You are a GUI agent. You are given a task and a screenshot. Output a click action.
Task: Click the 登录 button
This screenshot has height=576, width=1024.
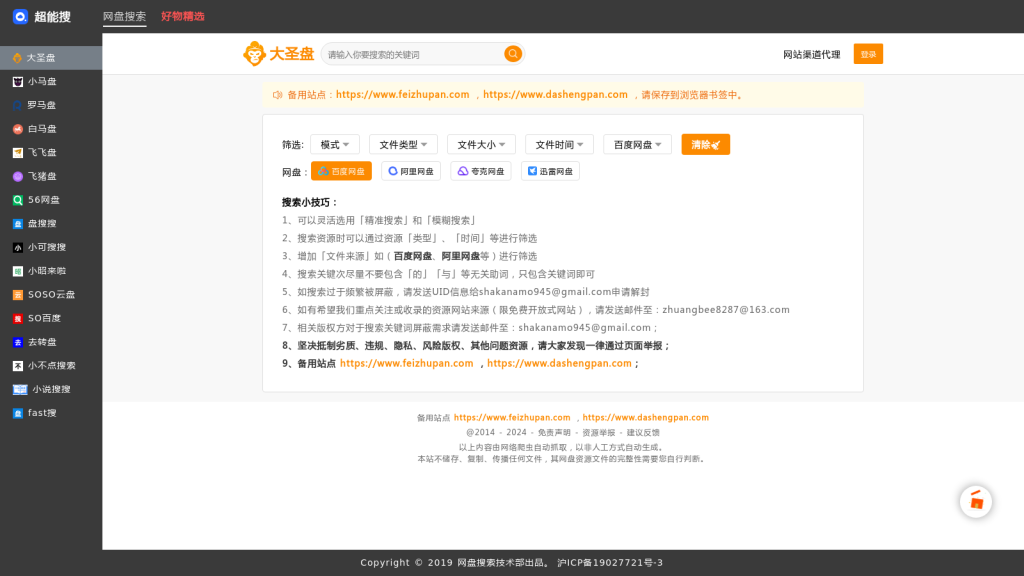pos(868,54)
